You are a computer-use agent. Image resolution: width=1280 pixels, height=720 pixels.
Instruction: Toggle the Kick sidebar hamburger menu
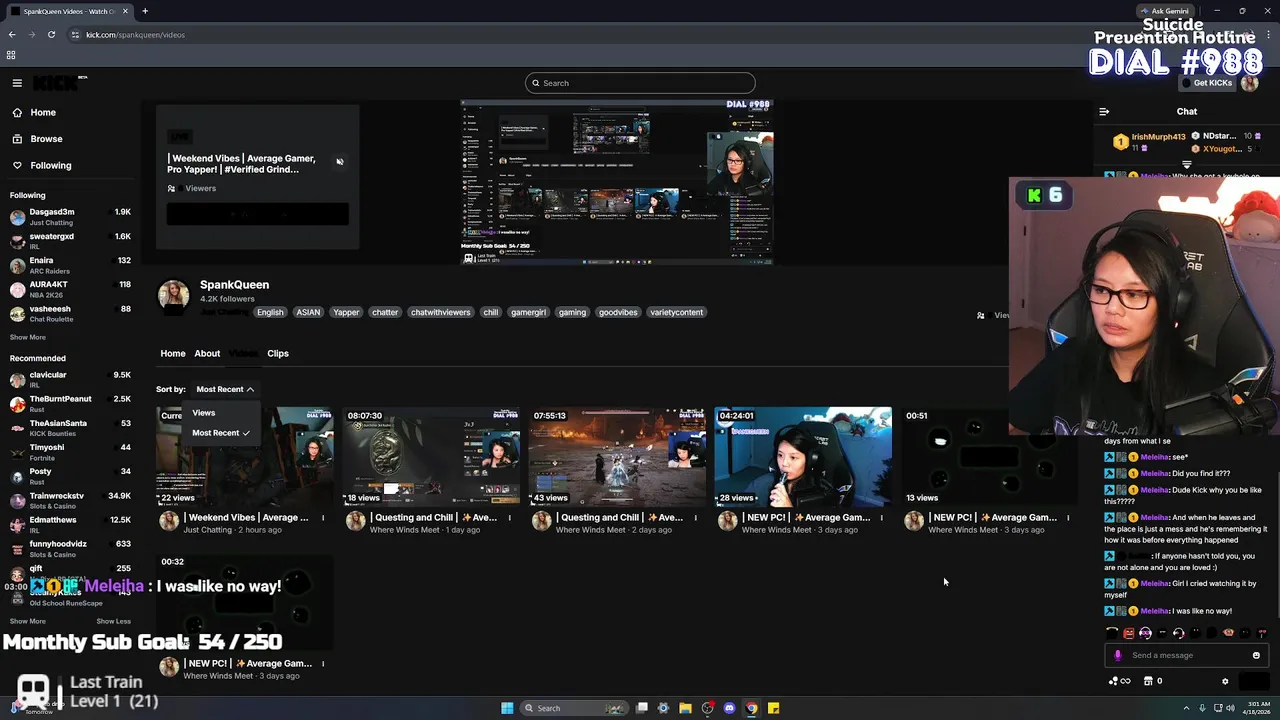pos(17,83)
